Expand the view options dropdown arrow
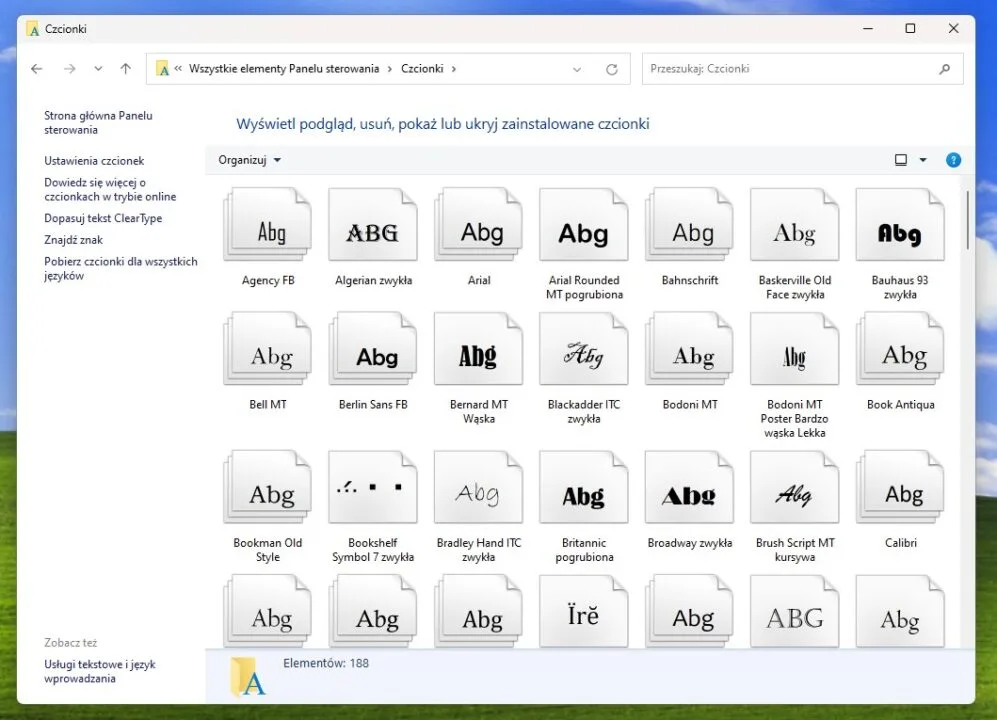Screen dimensions: 997x720 click(923, 160)
